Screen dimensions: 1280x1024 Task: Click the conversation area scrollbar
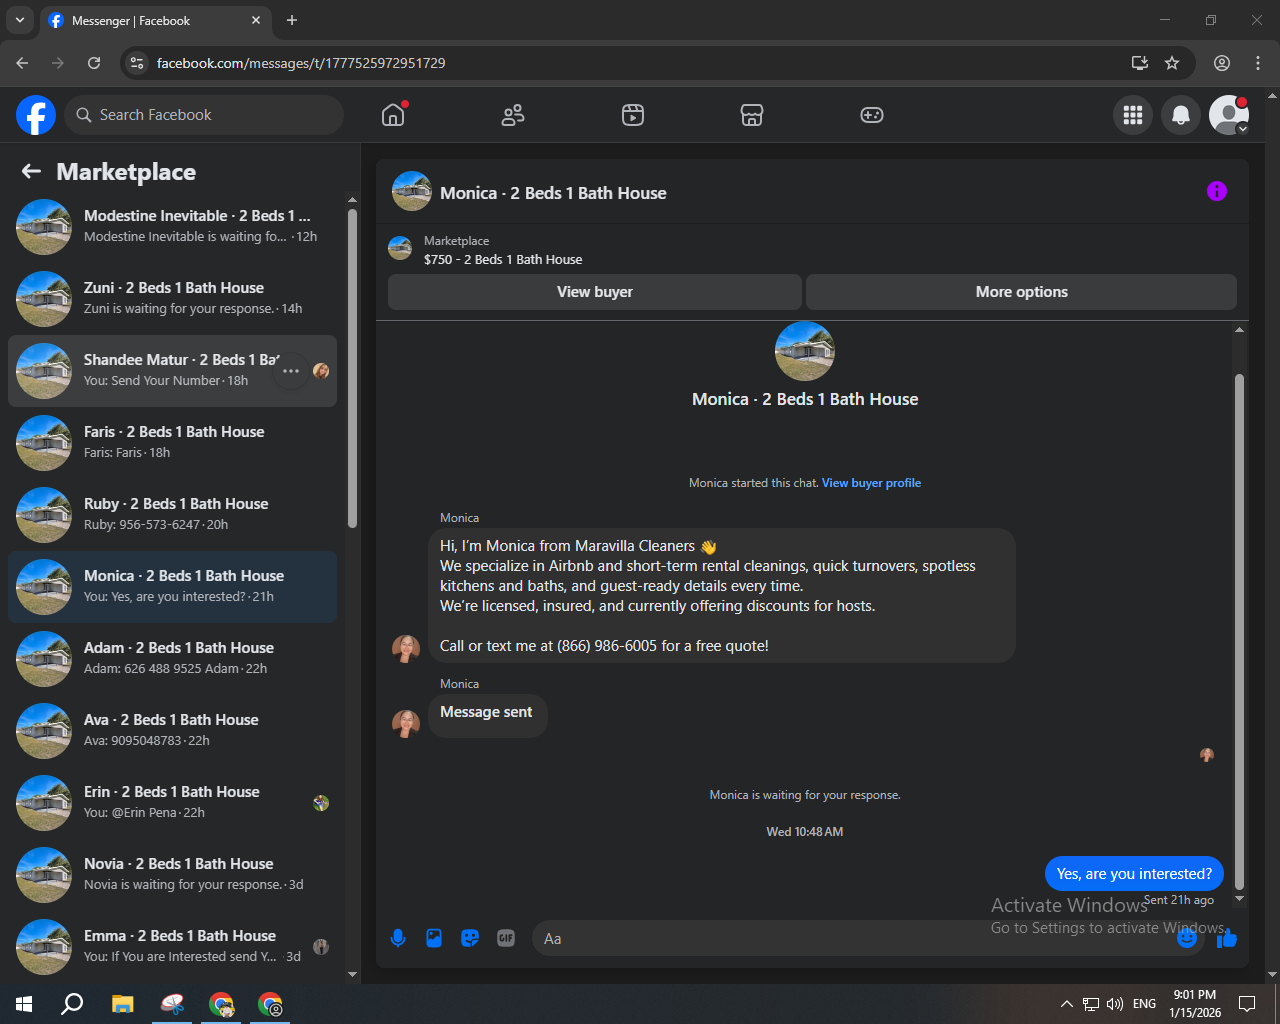[1239, 632]
